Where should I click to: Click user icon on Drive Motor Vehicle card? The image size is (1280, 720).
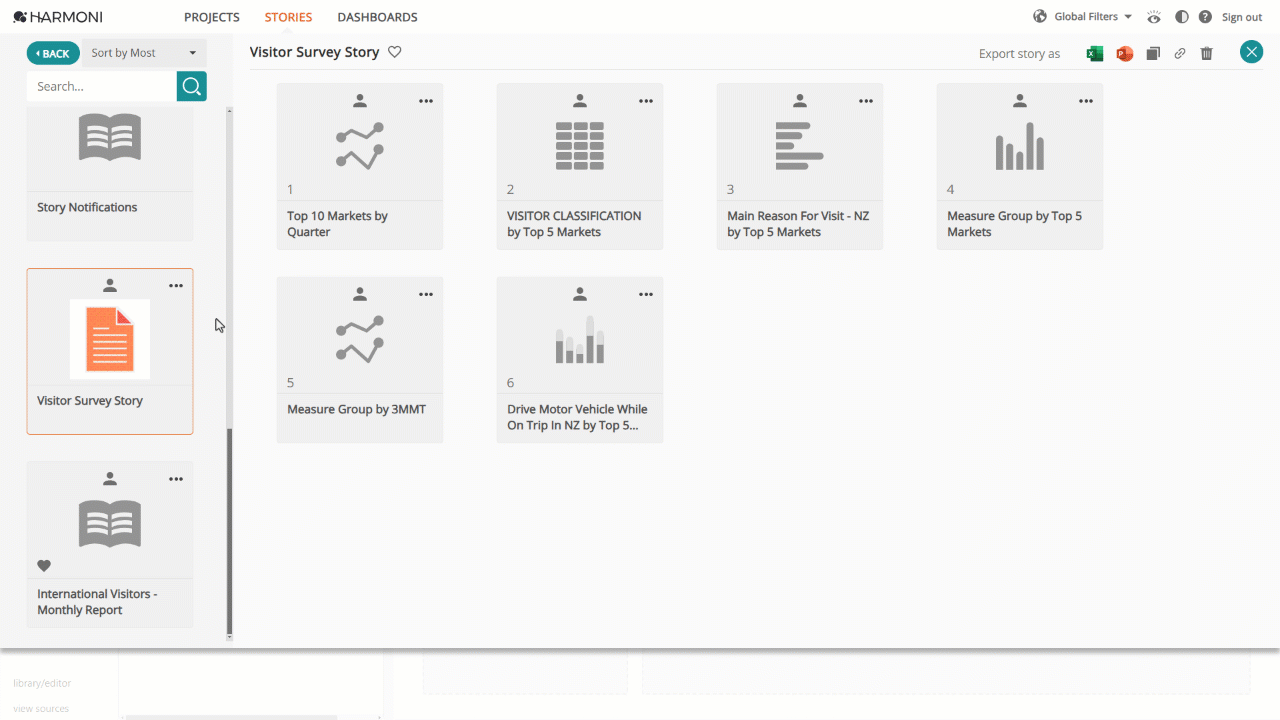(580, 294)
